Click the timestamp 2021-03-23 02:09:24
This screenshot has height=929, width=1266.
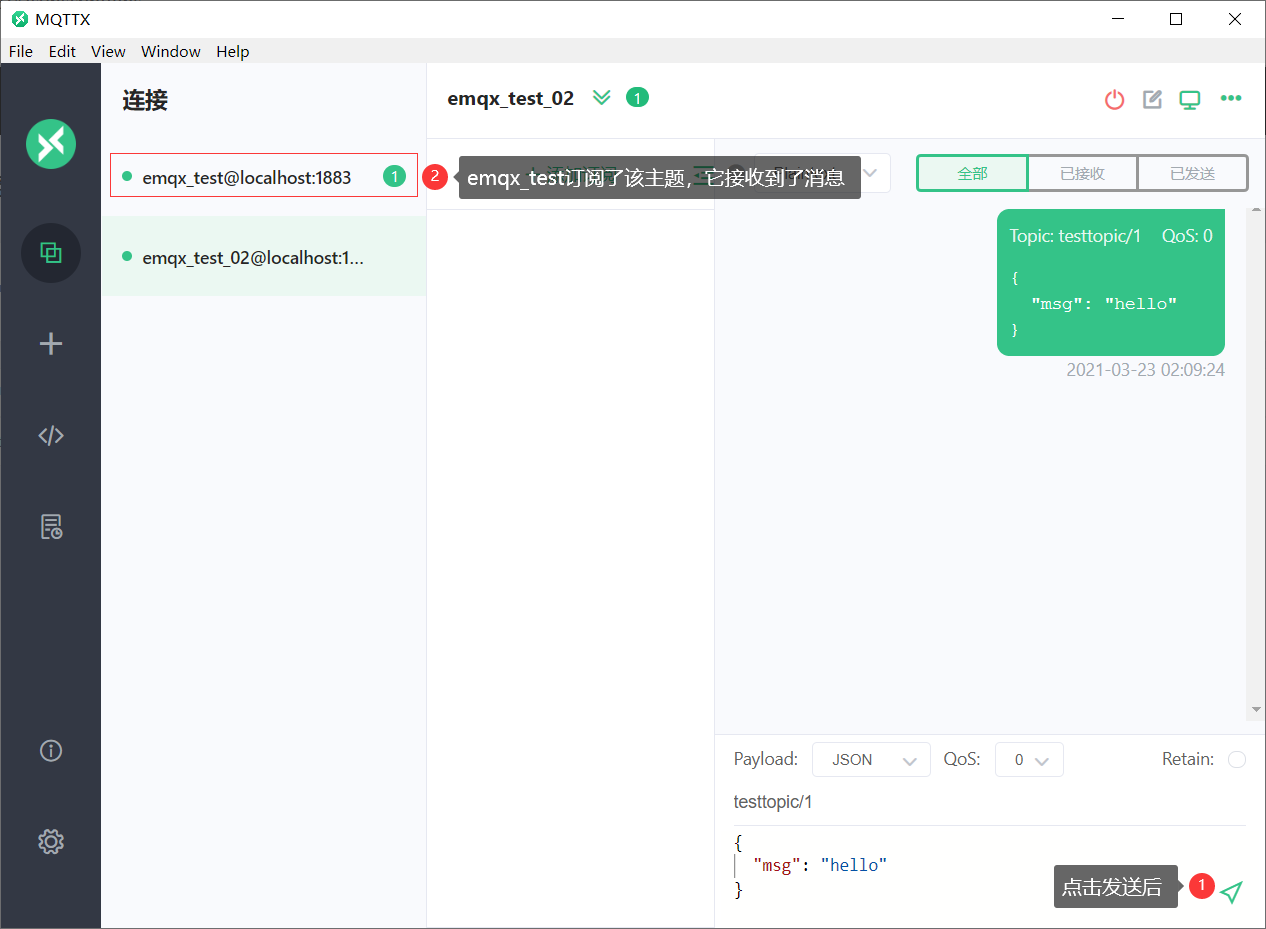point(1145,370)
